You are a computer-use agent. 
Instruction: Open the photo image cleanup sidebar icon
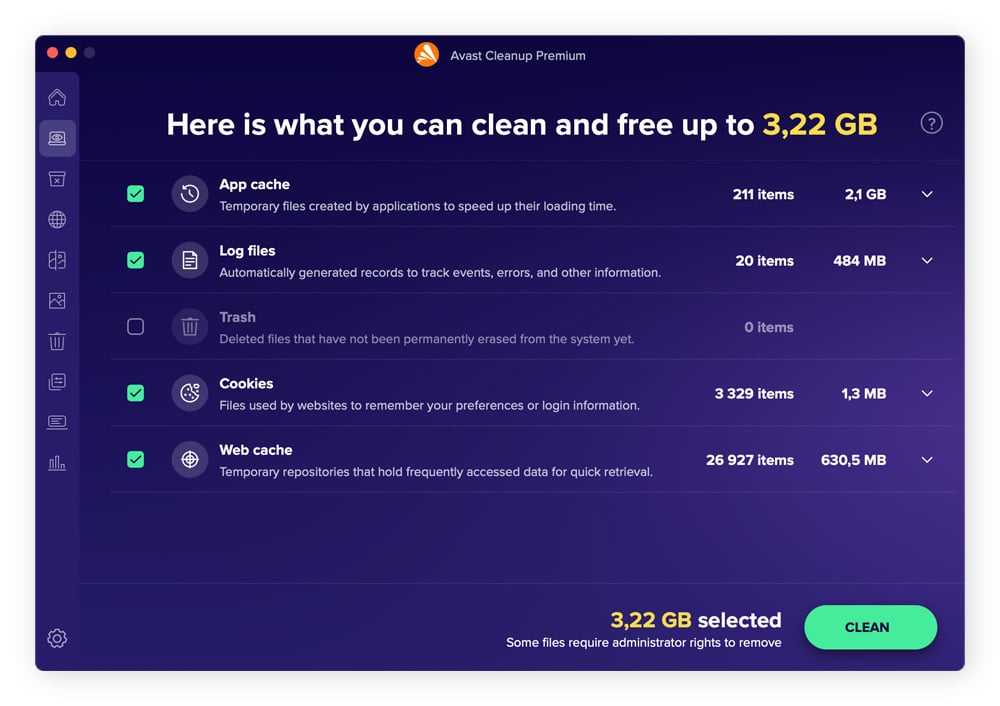point(57,301)
